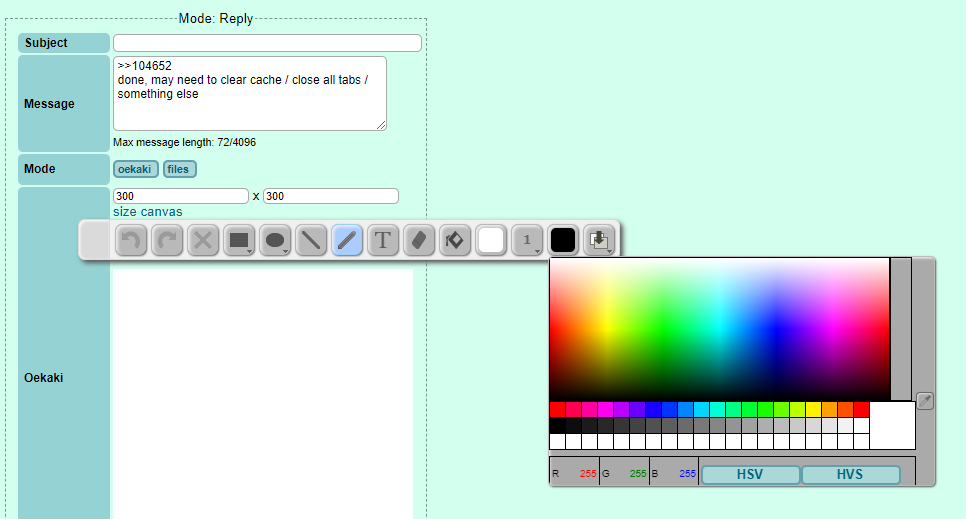Click the undo arrow in drawing toolbar
966x519 pixels.
[x=131, y=240]
